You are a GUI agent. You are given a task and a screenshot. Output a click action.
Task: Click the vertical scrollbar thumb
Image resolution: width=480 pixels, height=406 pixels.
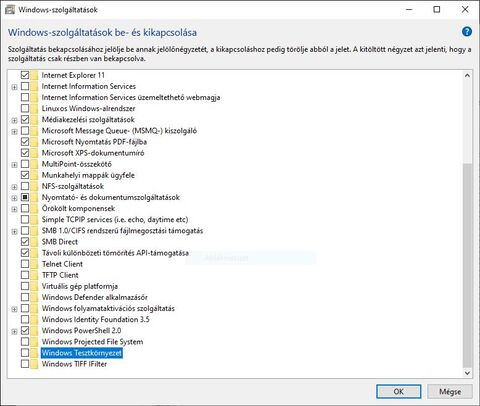pos(467,265)
